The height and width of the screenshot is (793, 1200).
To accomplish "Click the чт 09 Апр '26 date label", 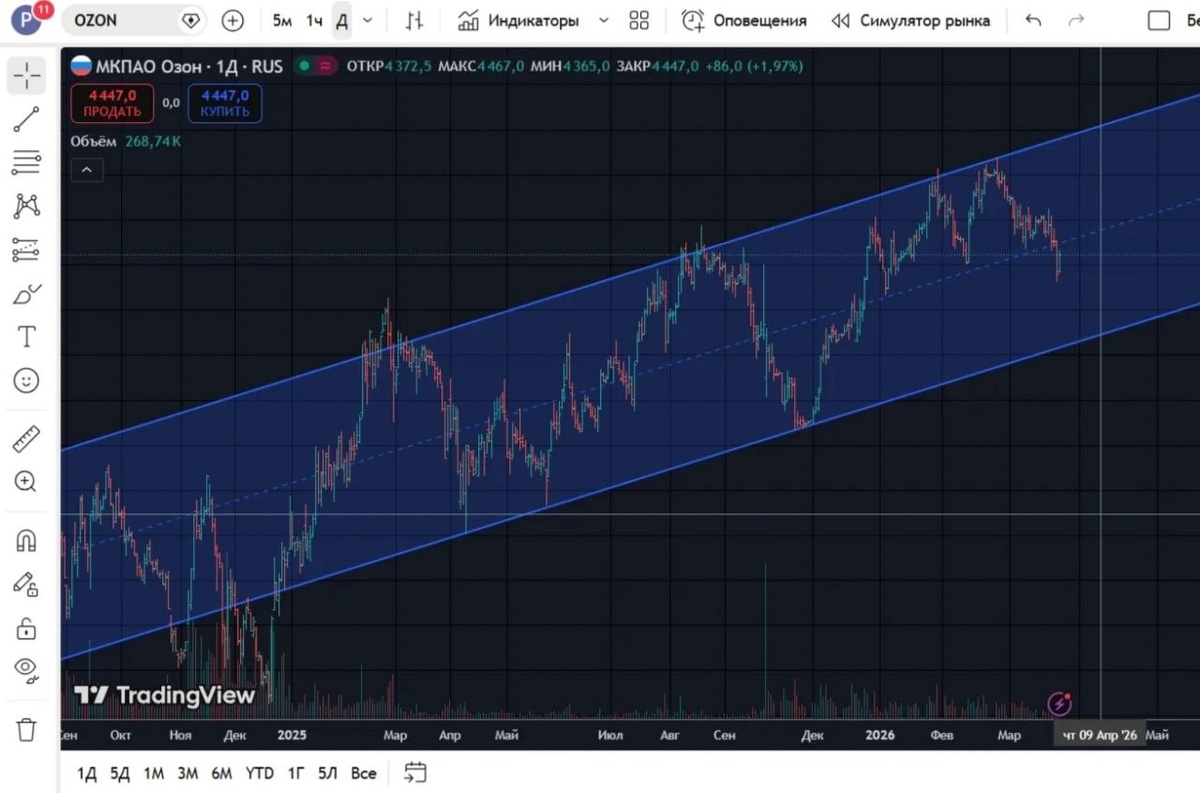I will [1100, 735].
